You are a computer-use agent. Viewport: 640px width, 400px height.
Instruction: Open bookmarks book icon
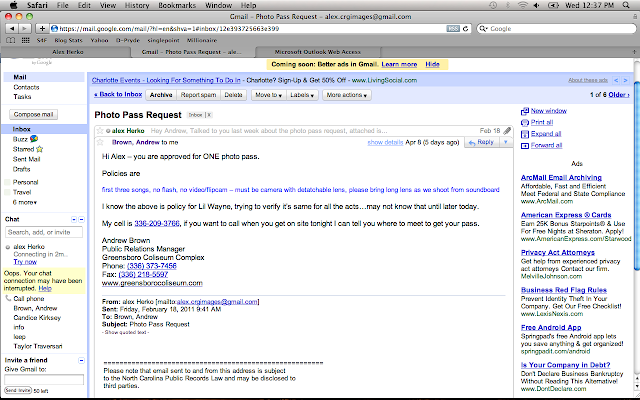click(11, 40)
